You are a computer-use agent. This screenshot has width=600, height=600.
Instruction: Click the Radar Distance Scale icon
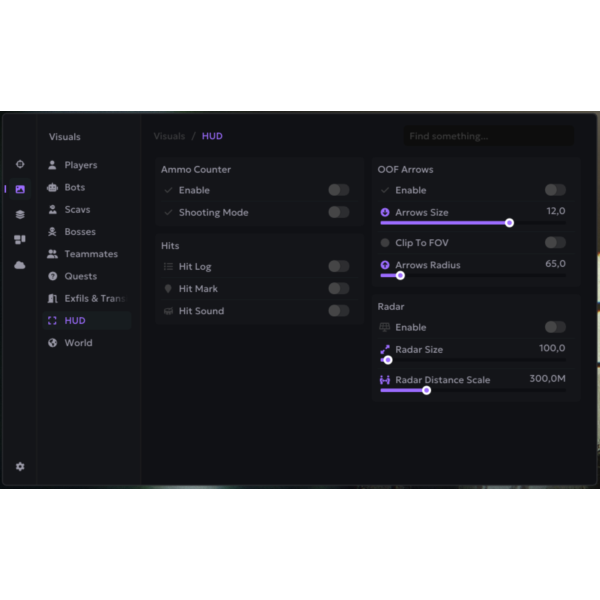tap(385, 380)
